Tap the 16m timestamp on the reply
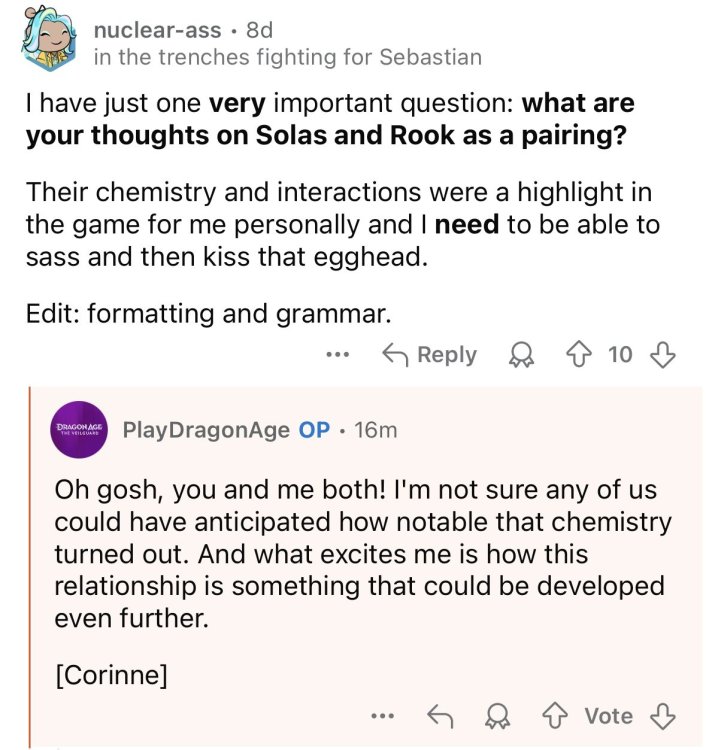 click(375, 430)
